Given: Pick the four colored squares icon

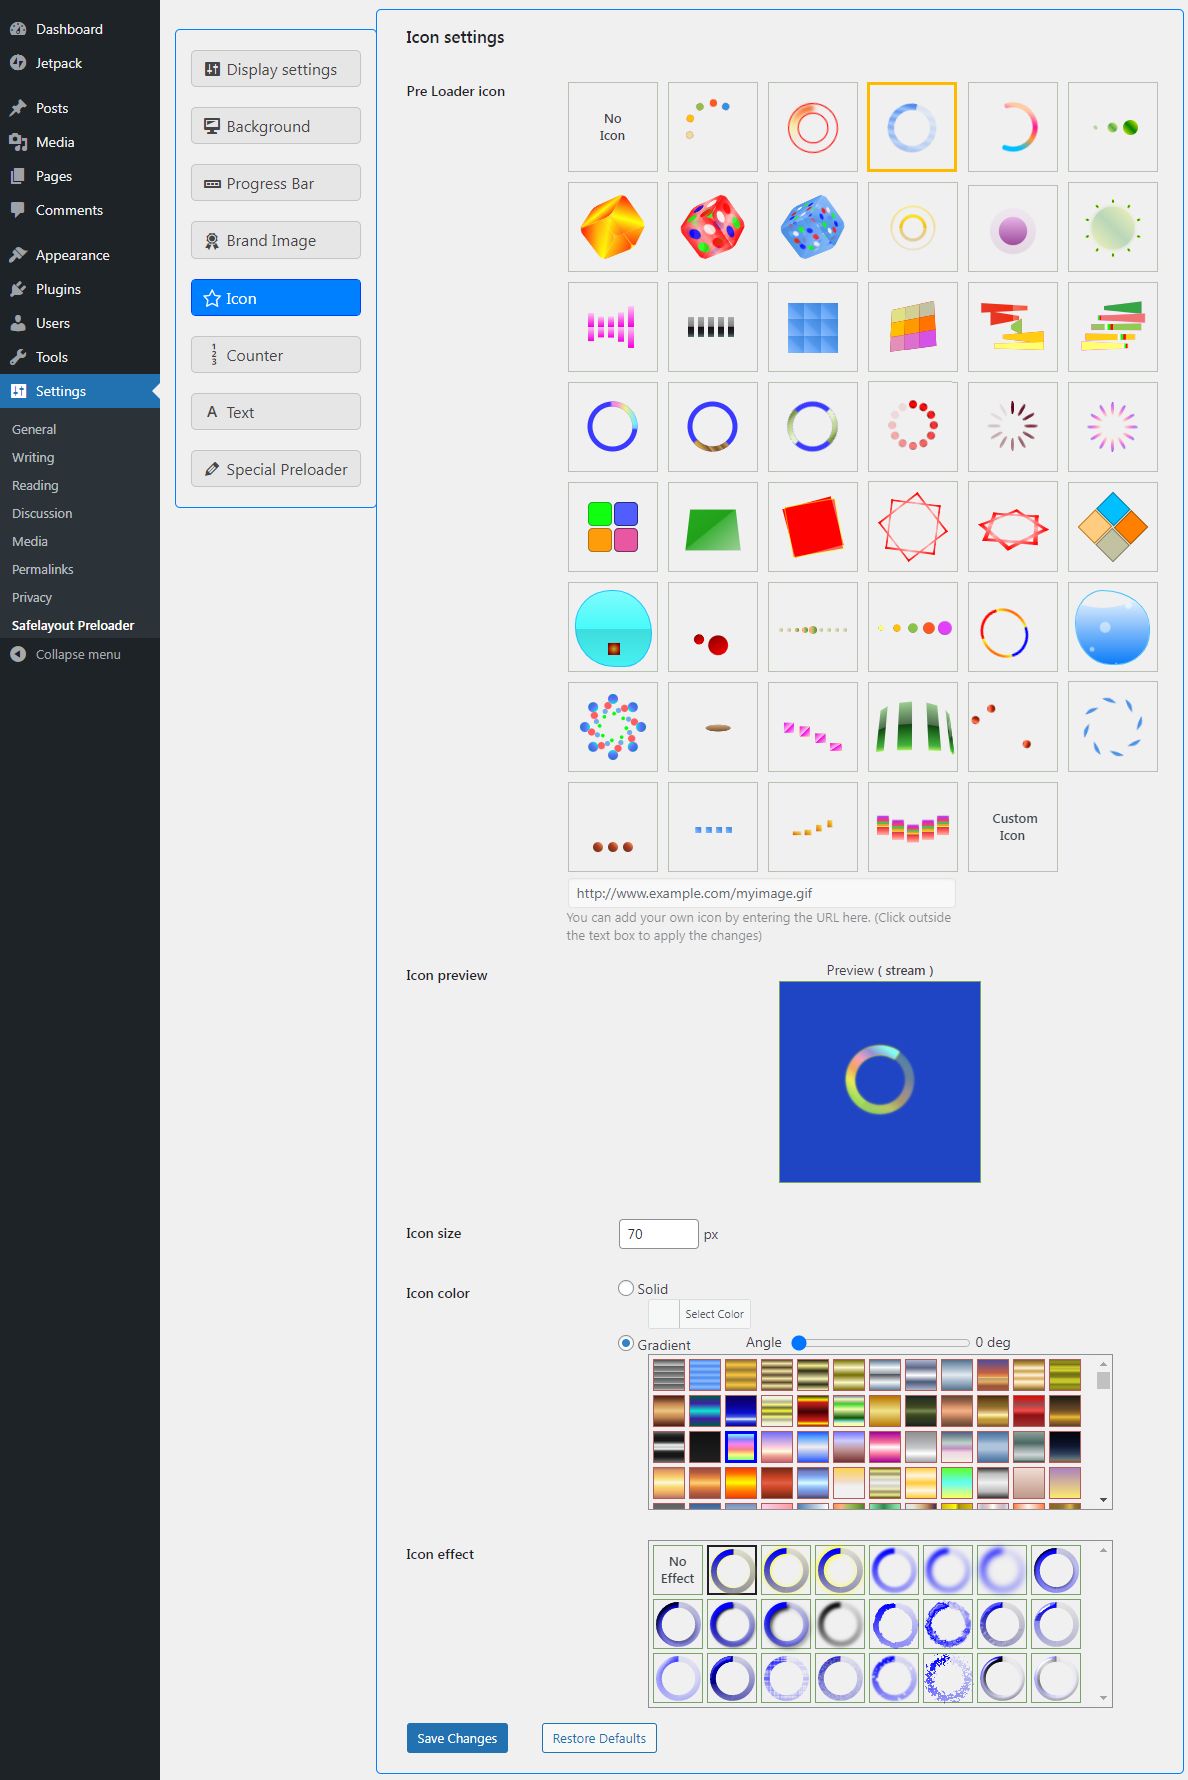Looking at the screenshot, I should click(x=612, y=527).
